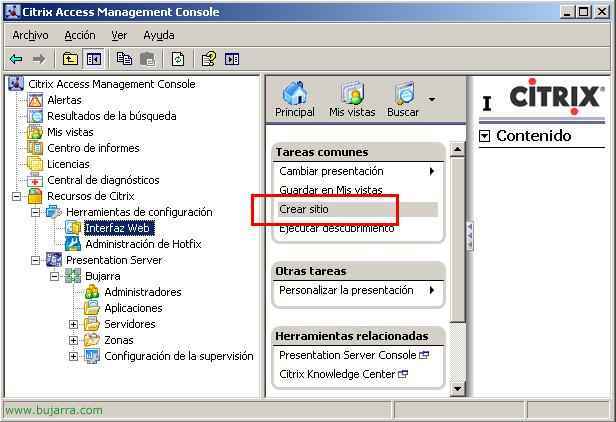Viewport: 616px width, 422px height.
Task: Open Presentation Server Console link
Action: point(354,355)
